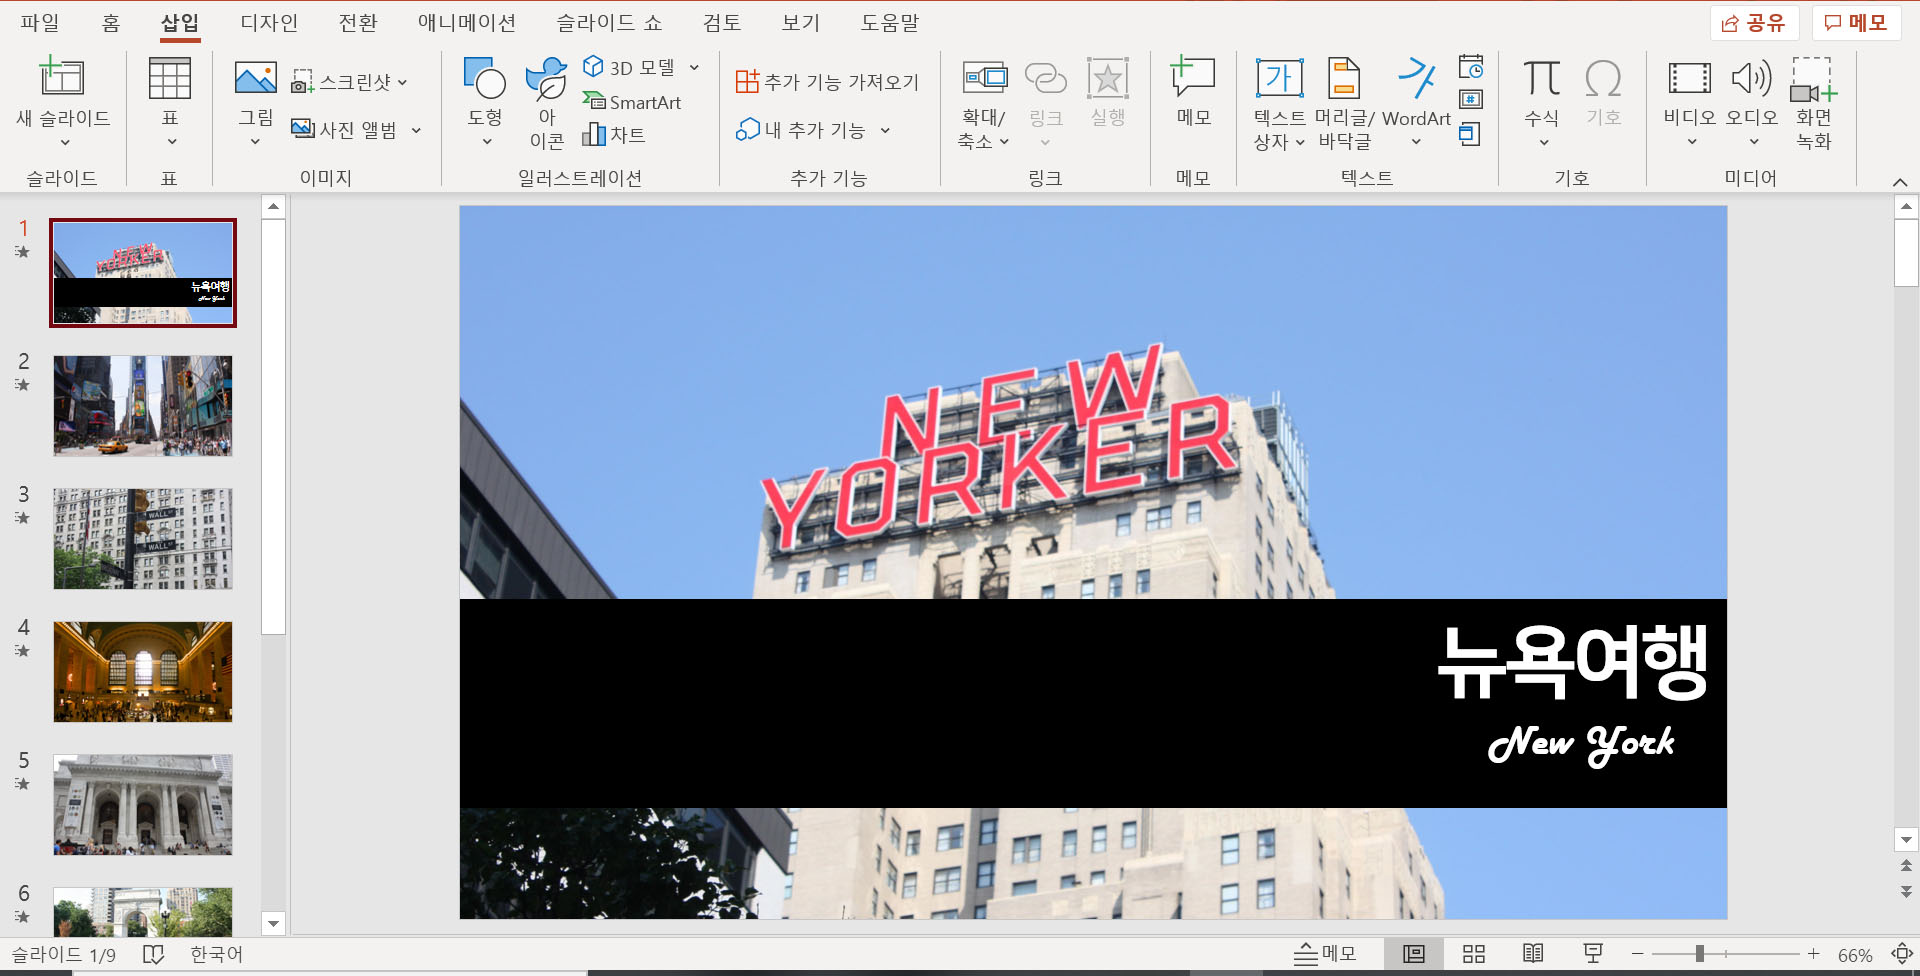Click the zoom slider handle
1920x976 pixels.
(1699, 954)
